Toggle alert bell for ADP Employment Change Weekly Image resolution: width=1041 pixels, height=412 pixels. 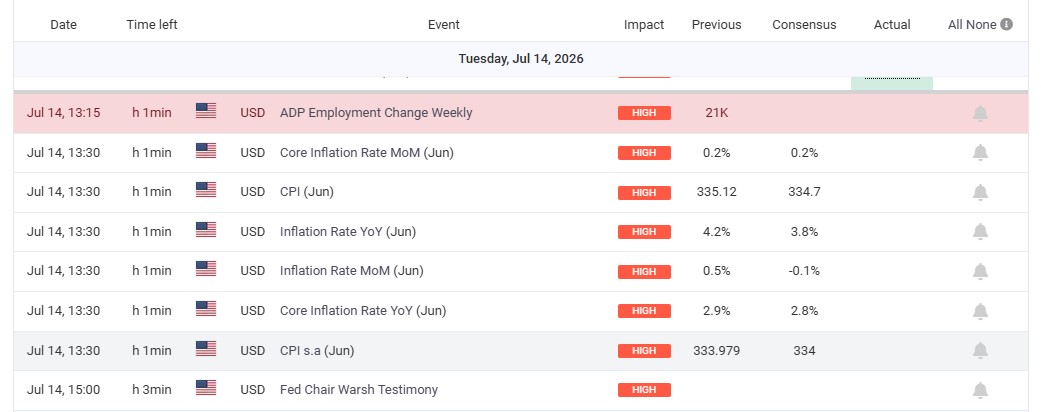(980, 113)
